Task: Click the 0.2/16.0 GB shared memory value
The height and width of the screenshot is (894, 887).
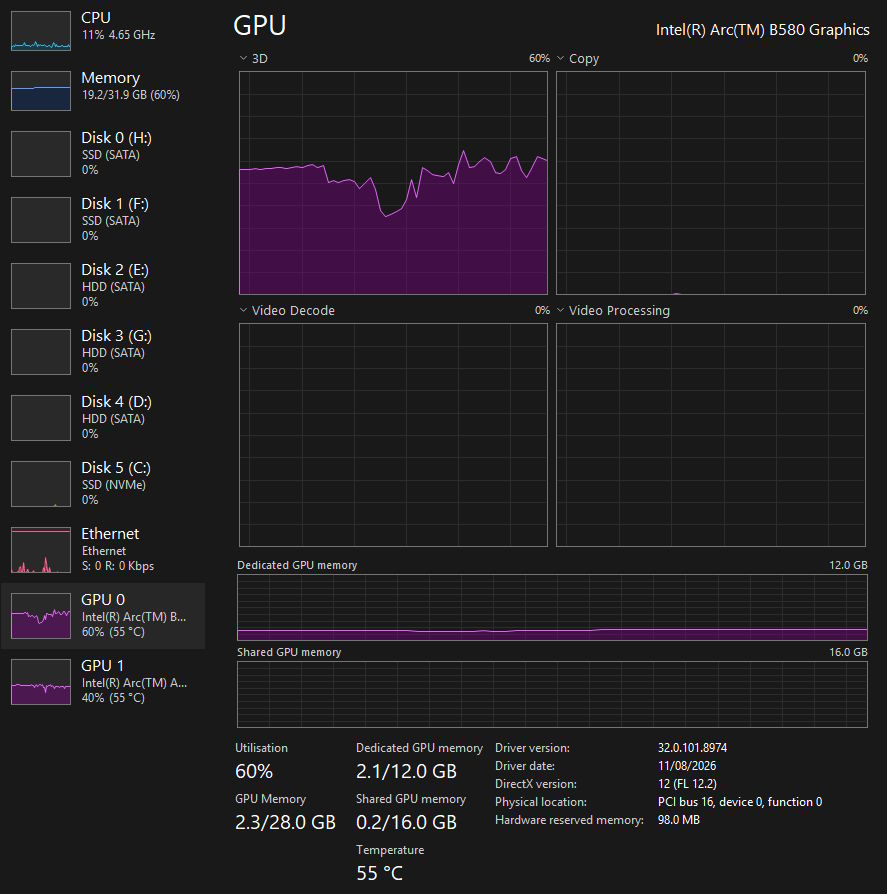Action: (x=406, y=822)
